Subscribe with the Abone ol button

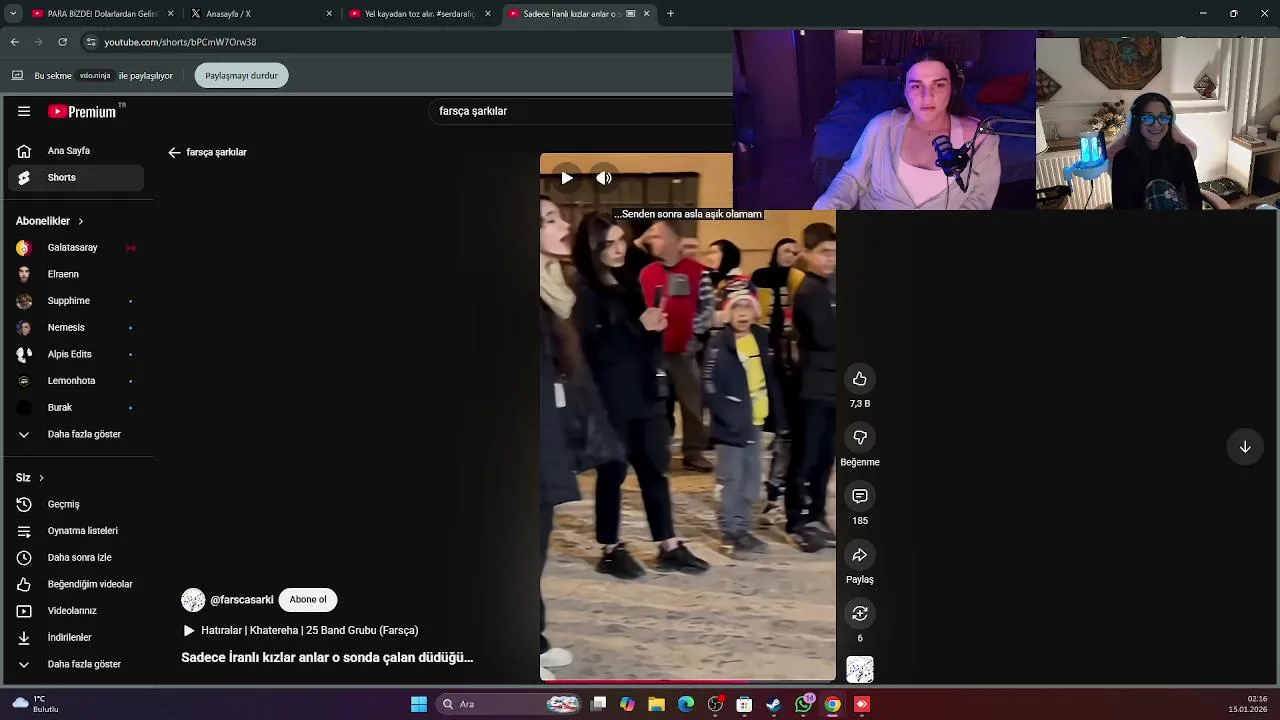[308, 600]
